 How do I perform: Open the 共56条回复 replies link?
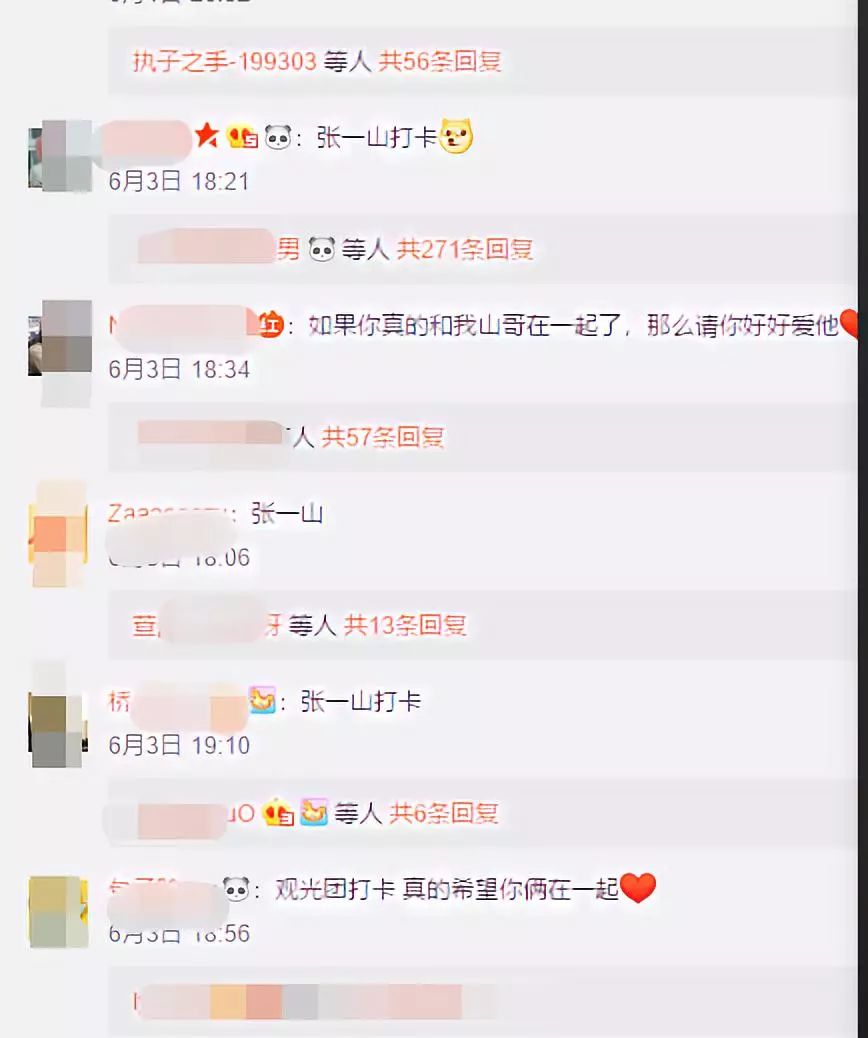click(440, 62)
